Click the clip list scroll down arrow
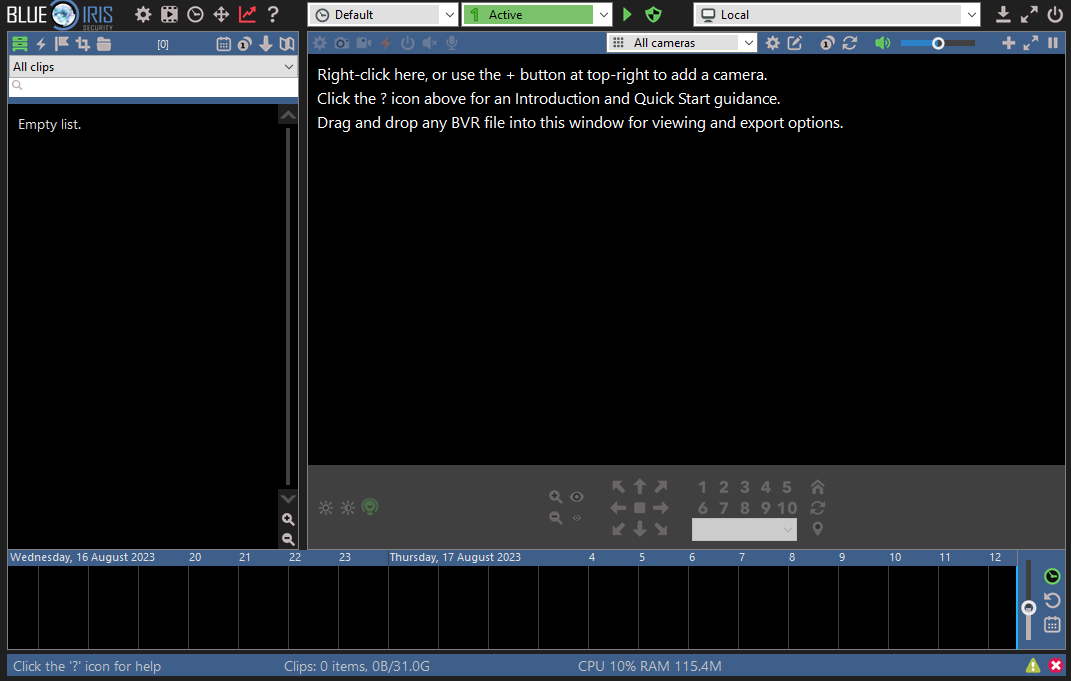 pos(288,499)
